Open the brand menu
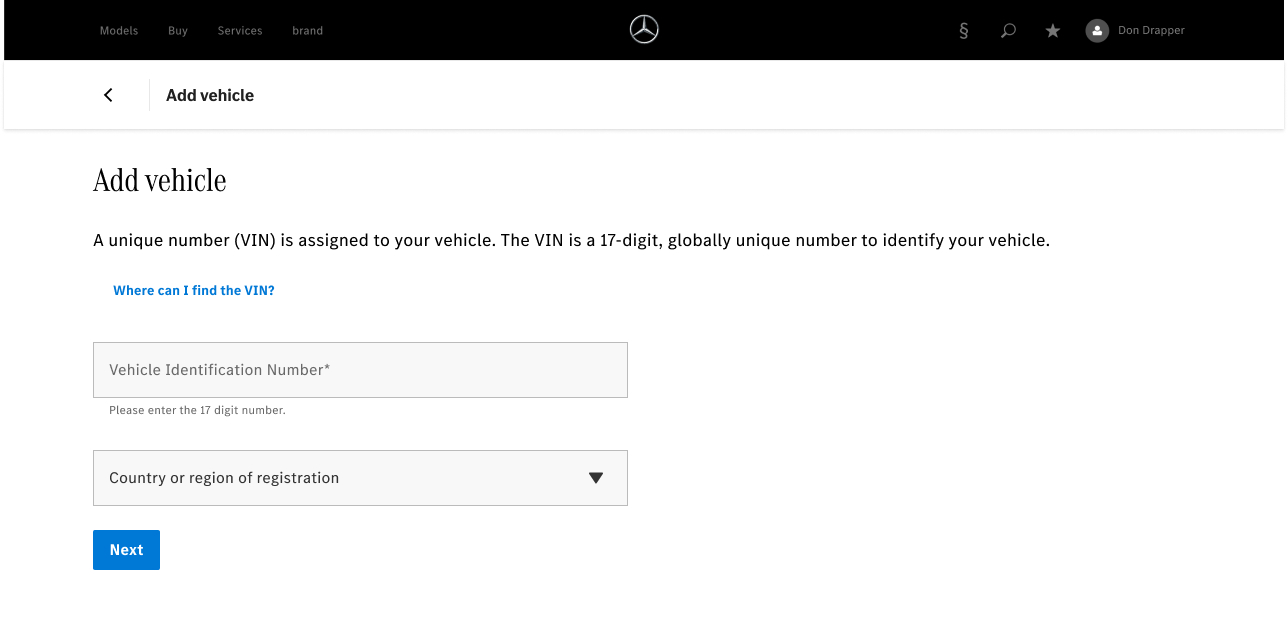The width and height of the screenshot is (1288, 626). point(307,31)
